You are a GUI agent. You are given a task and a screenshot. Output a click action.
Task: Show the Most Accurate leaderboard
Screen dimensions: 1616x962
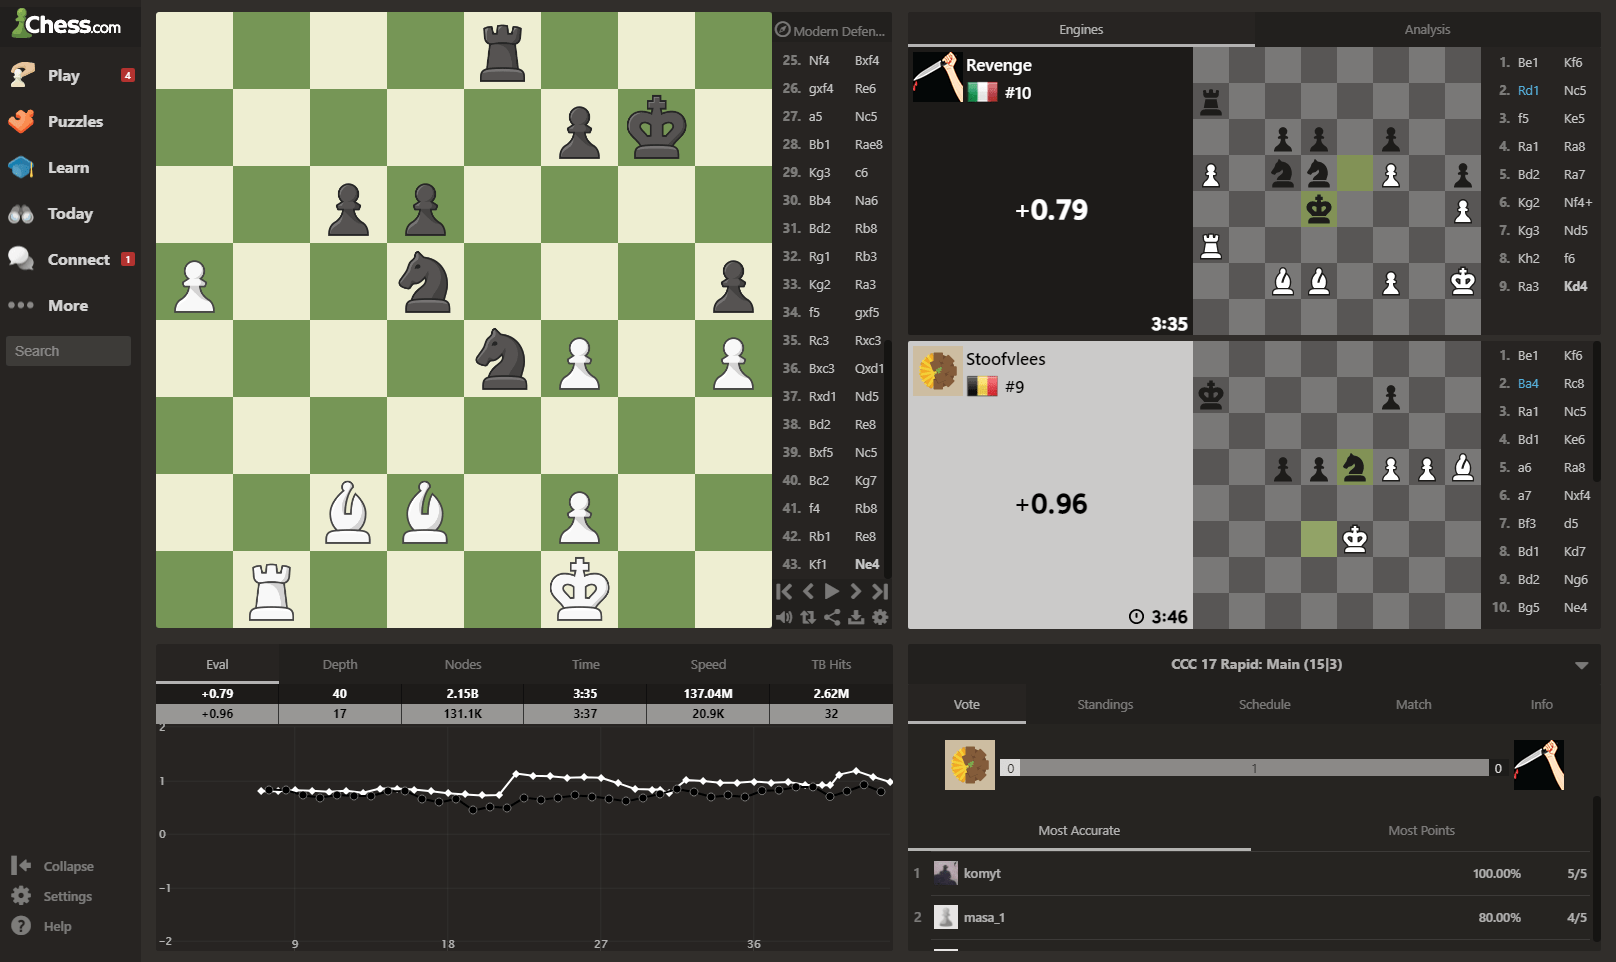tap(1079, 830)
